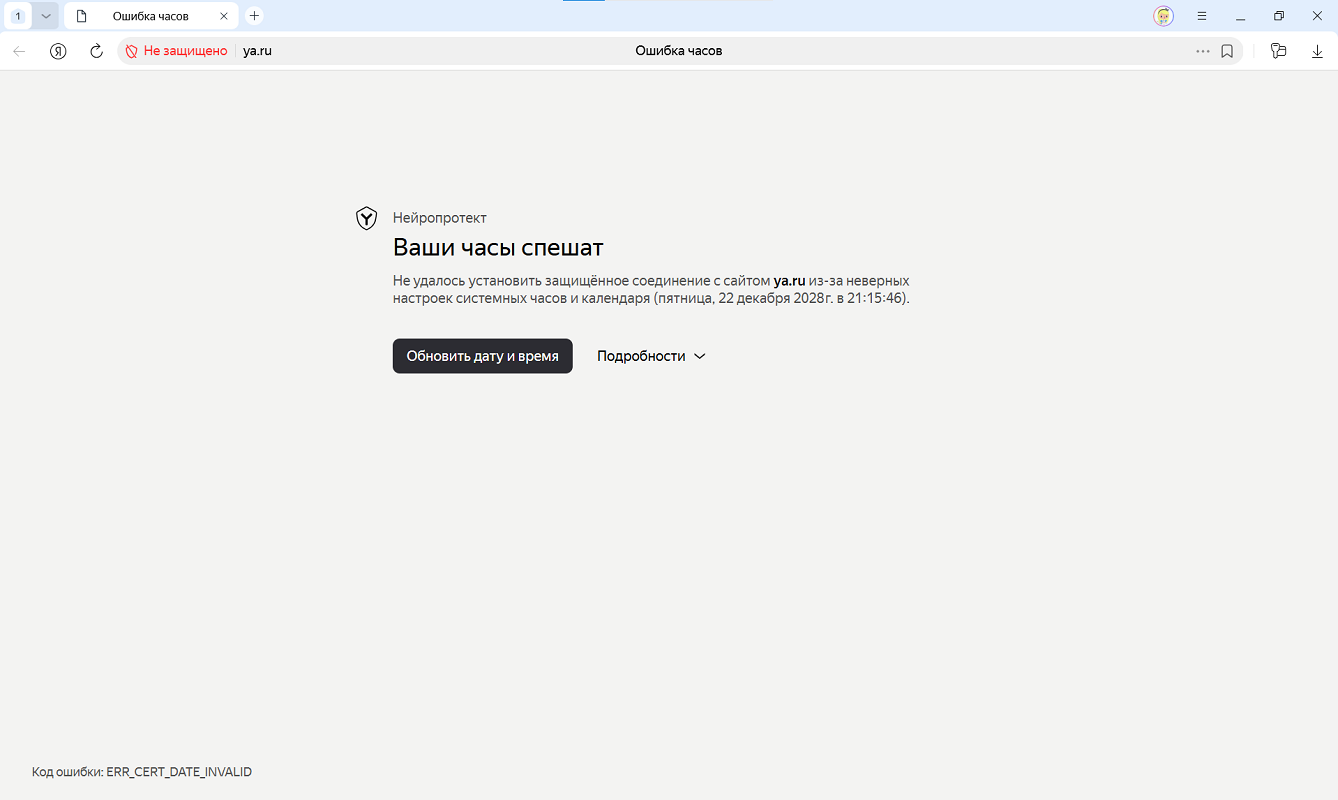Open a new tab with plus button
Viewport: 1338px width, 800px height.
pyautogui.click(x=254, y=16)
